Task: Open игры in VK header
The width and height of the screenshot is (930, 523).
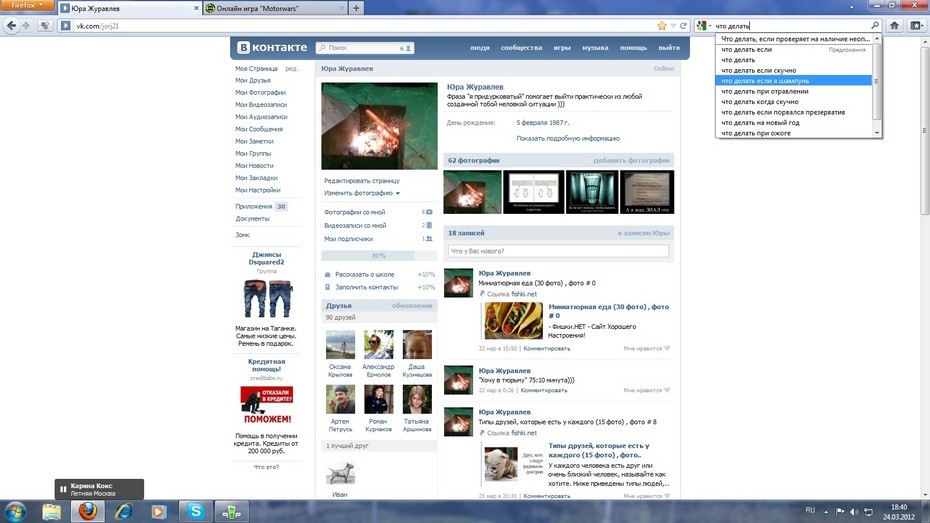Action: click(x=562, y=47)
